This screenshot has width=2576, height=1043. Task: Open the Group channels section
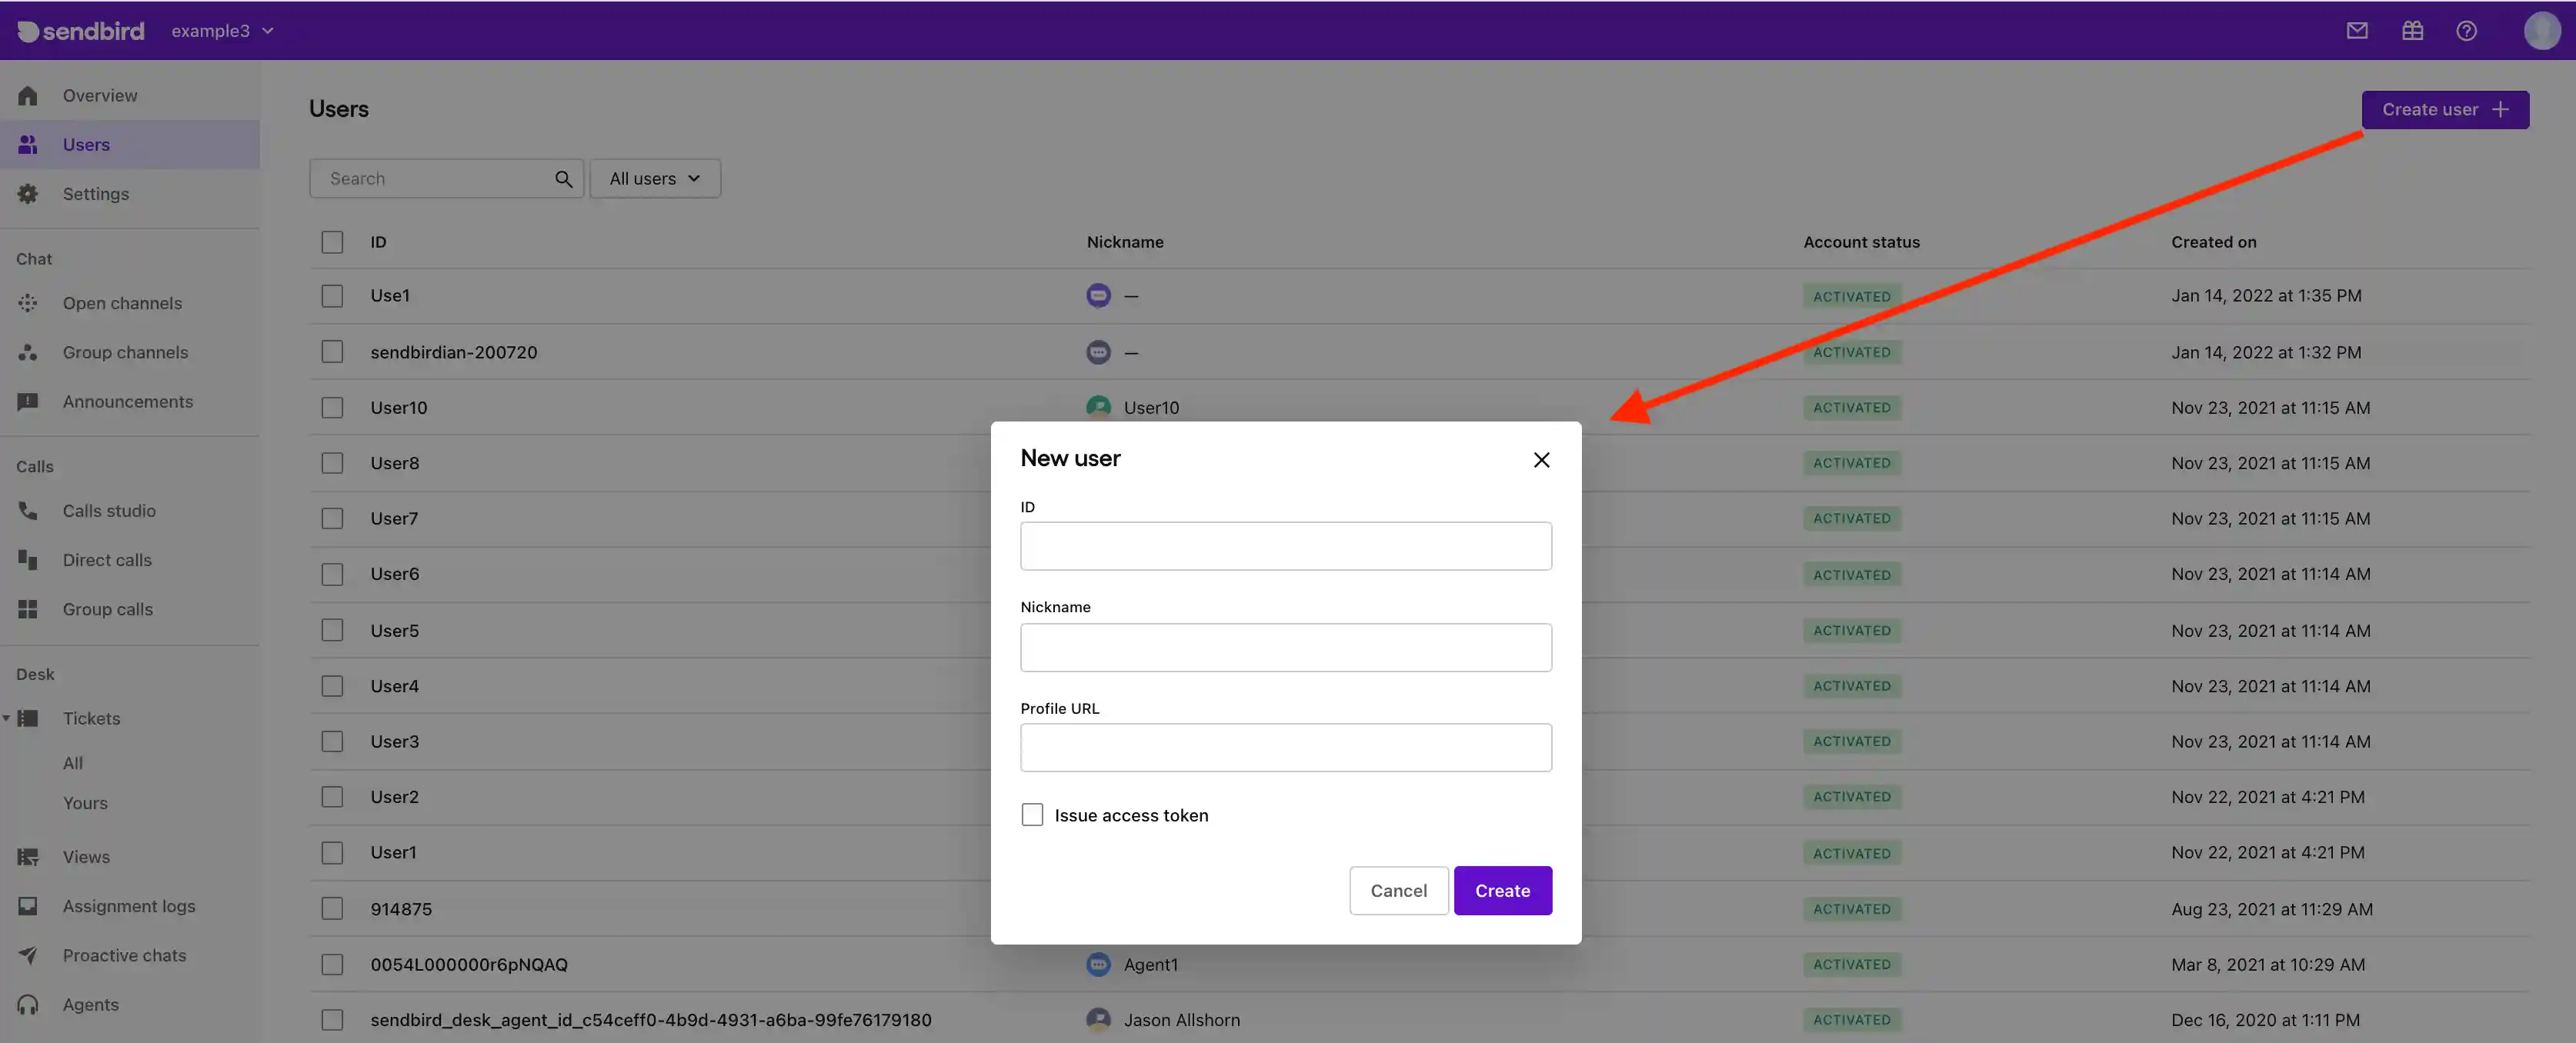125,352
